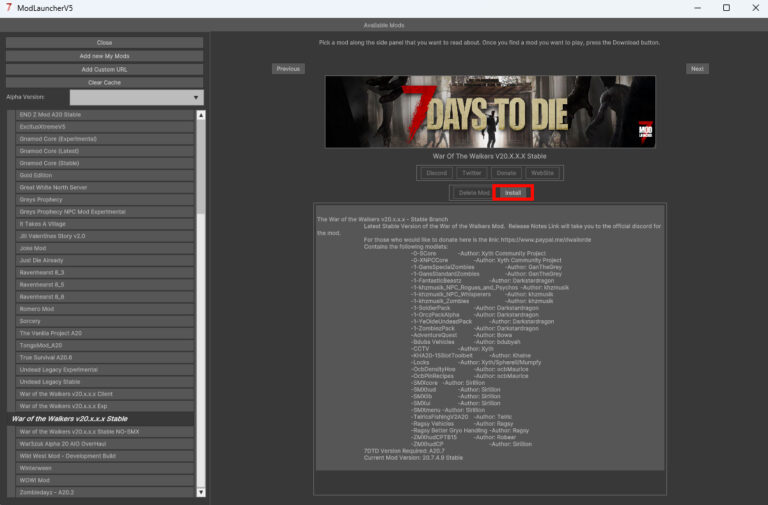The height and width of the screenshot is (505, 768).
Task: Select Ravenhearst 8_8
Action: click(x=105, y=297)
